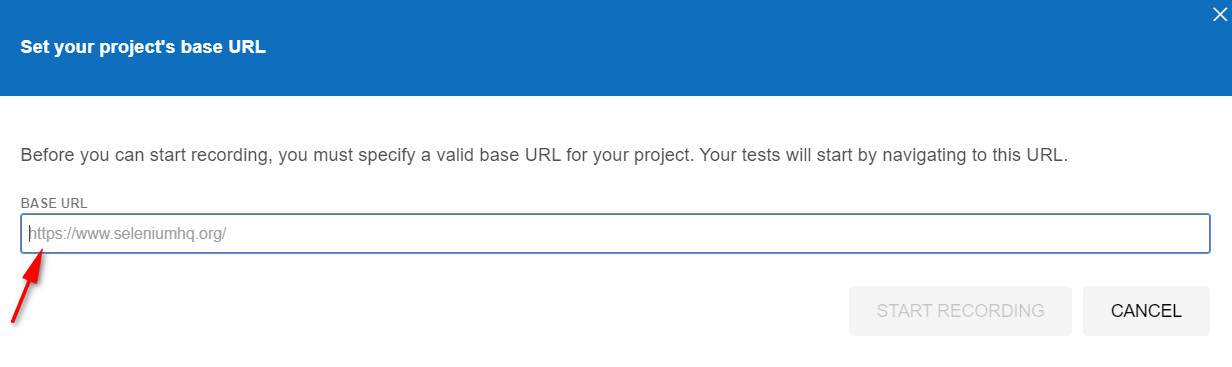Click the red arrow annotation
The image size is (1232, 367).
pos(27,287)
